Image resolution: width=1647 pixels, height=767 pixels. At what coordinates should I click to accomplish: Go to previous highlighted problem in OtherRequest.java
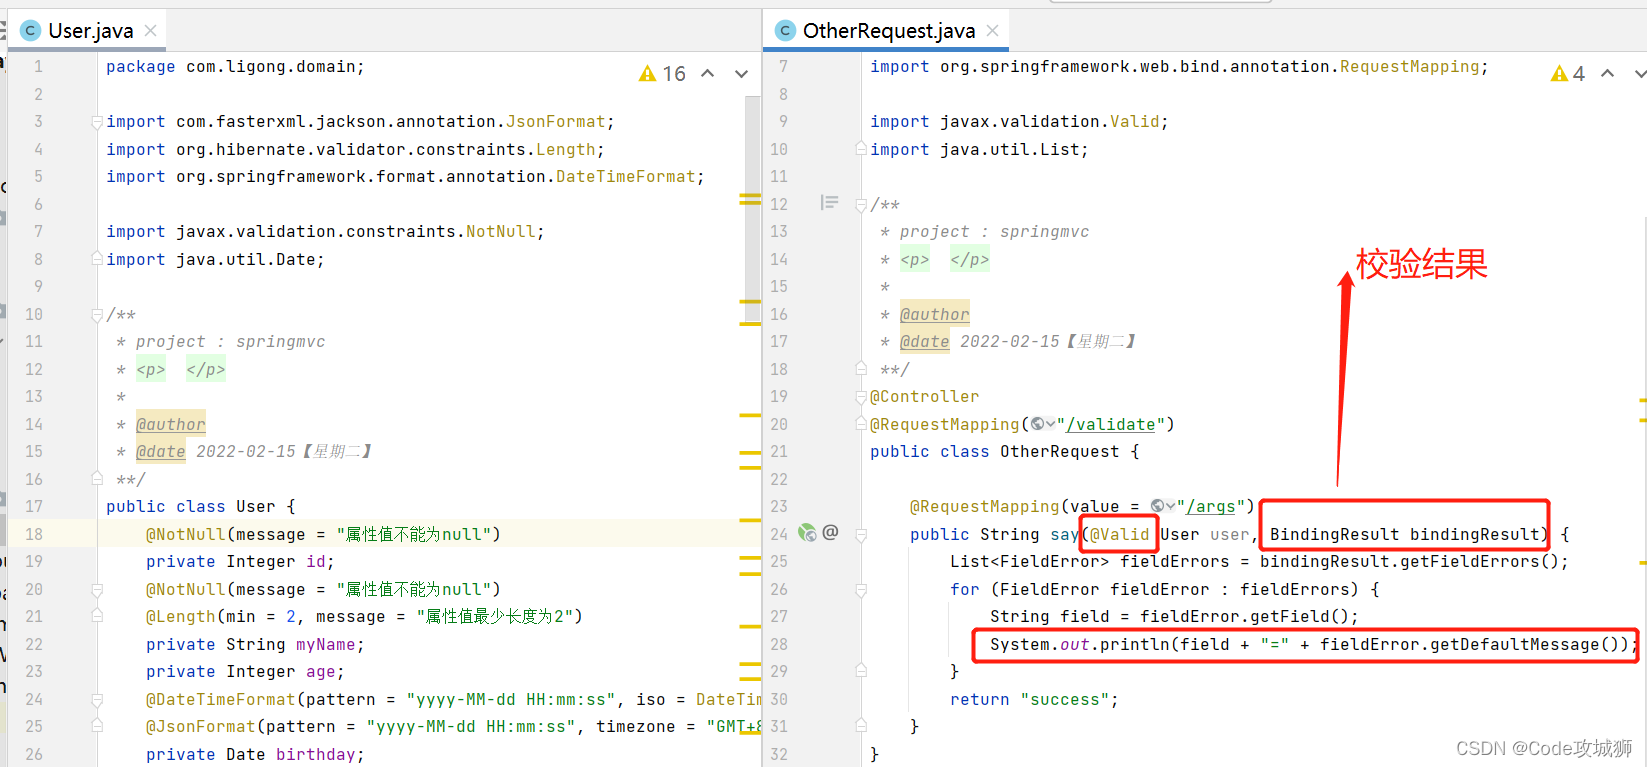coord(1607,74)
